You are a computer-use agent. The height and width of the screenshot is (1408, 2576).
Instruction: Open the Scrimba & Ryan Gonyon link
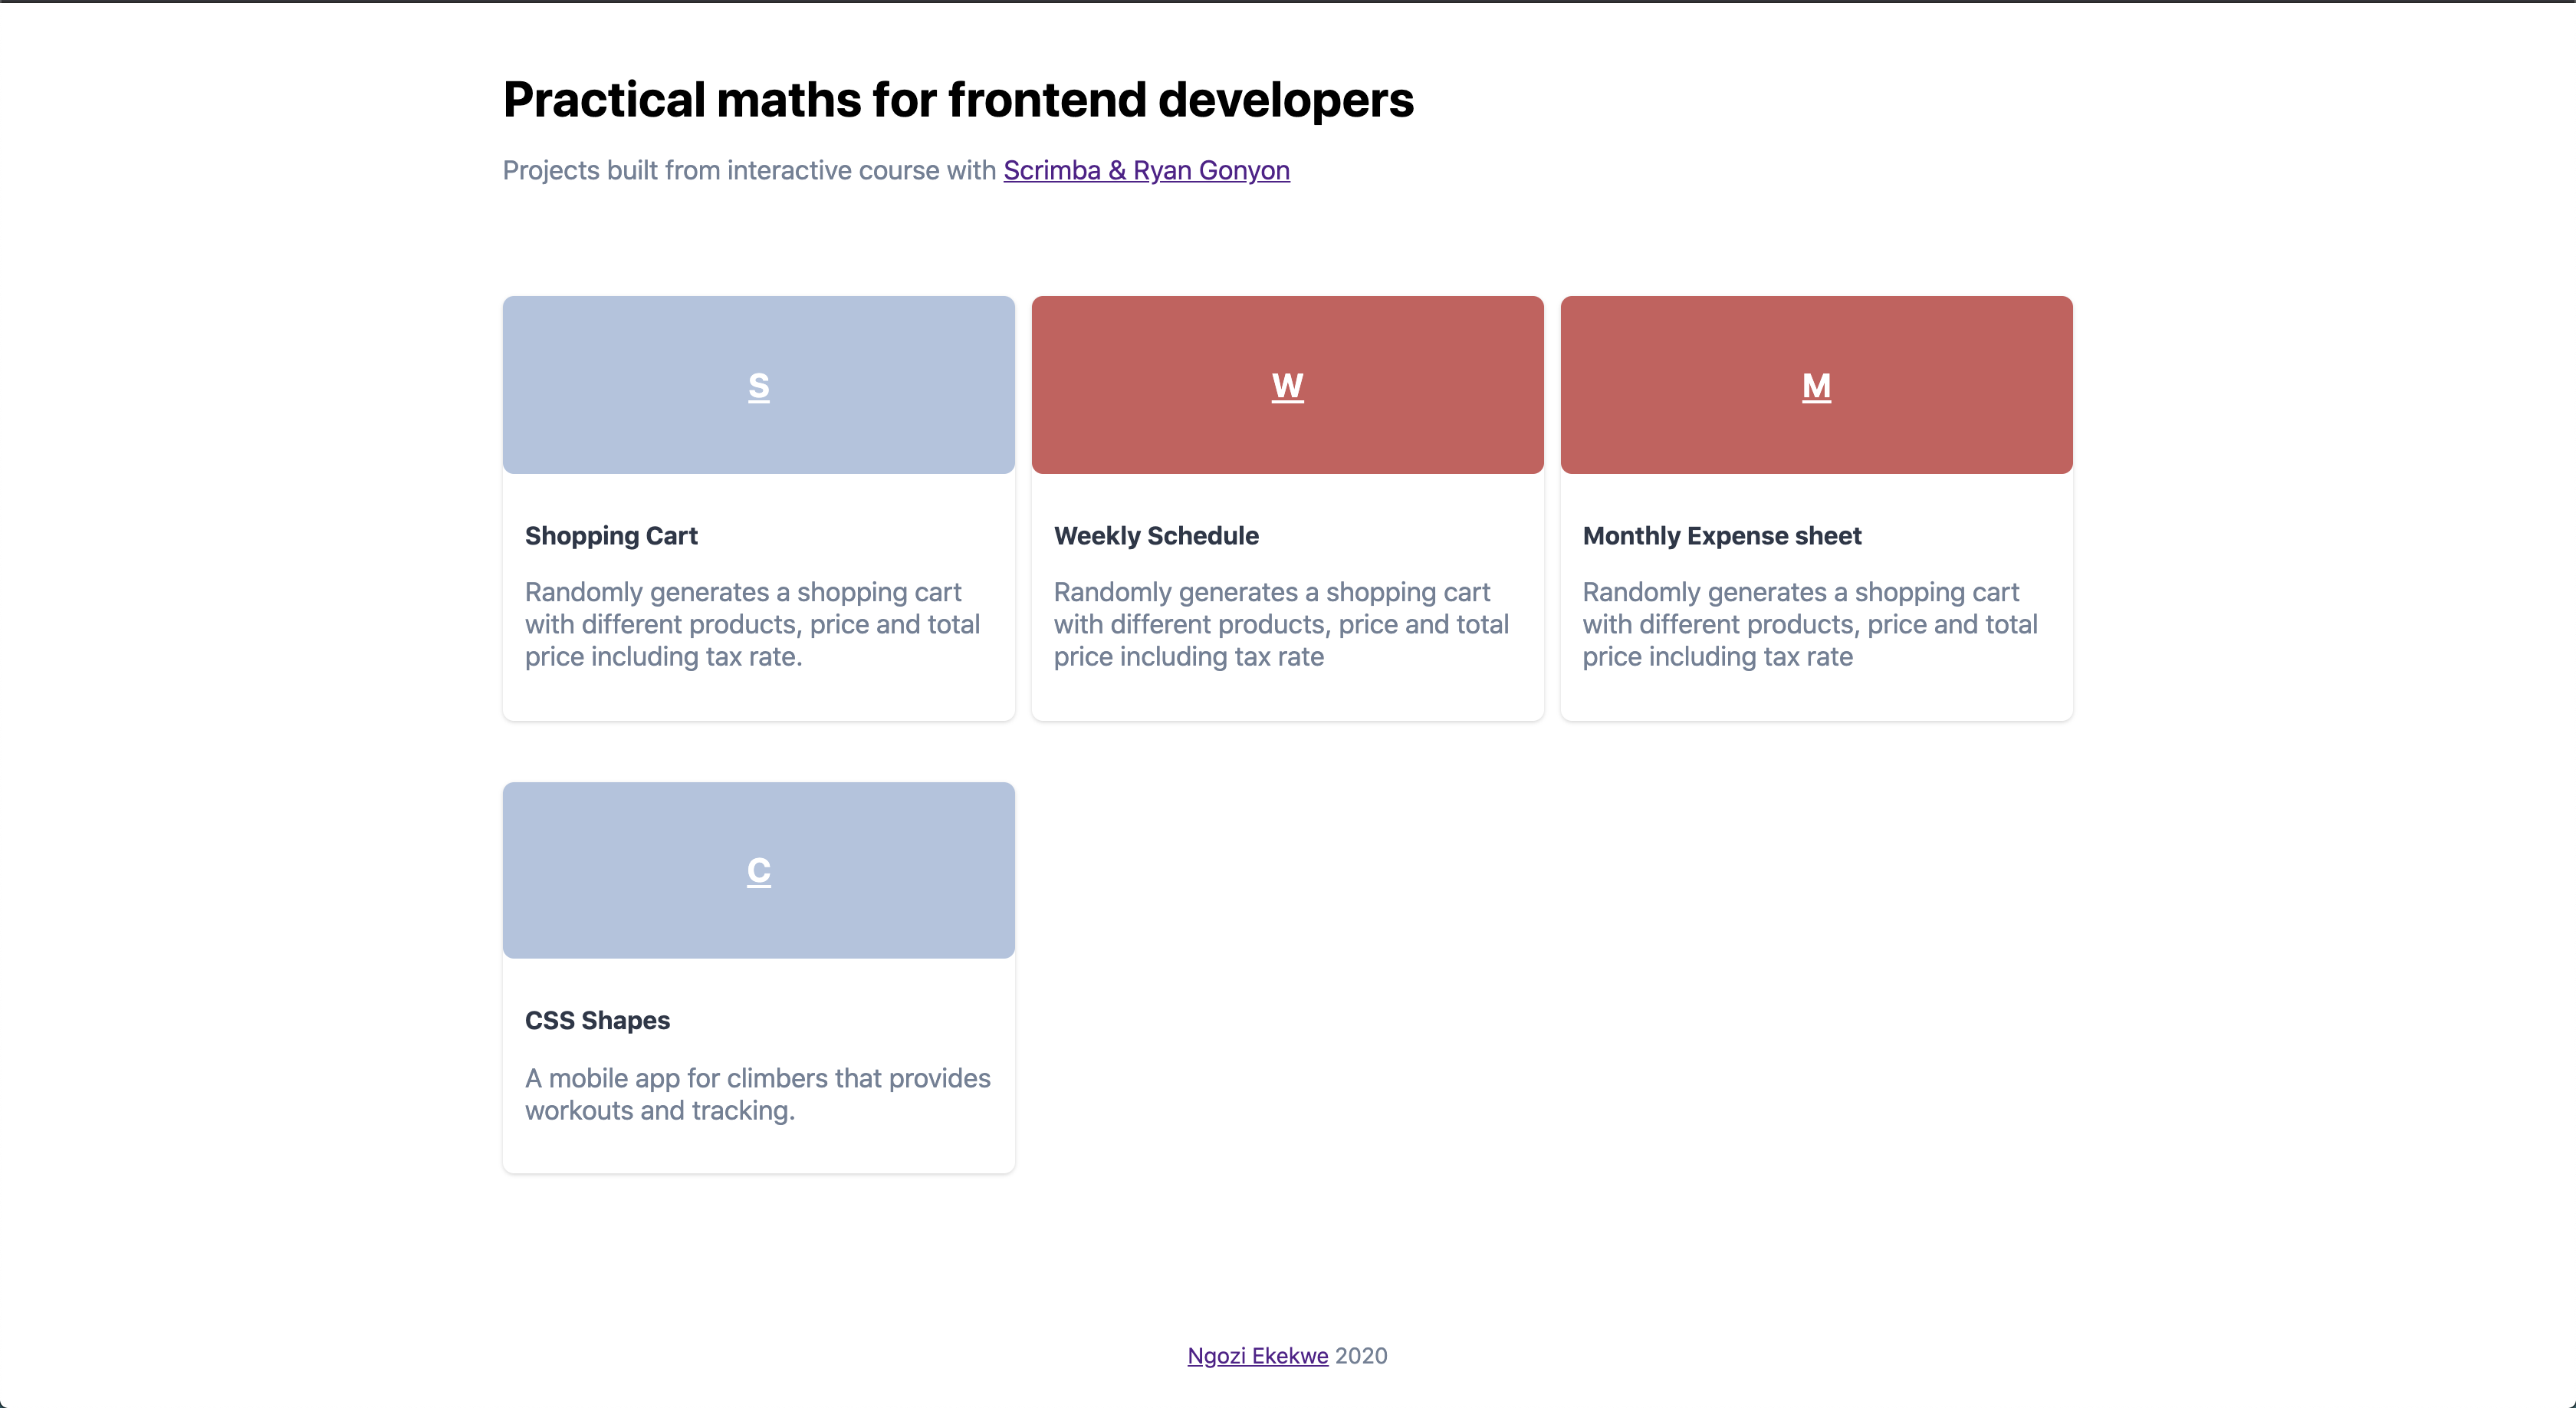[1146, 170]
